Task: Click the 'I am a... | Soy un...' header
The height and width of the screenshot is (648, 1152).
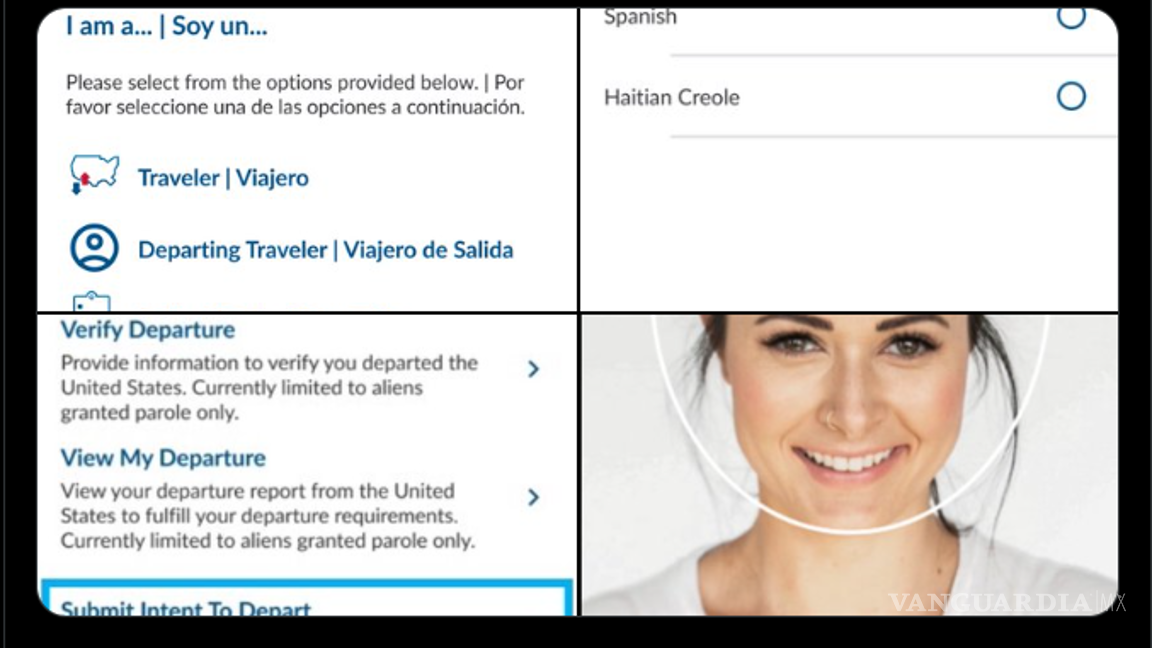Action: coord(167,26)
